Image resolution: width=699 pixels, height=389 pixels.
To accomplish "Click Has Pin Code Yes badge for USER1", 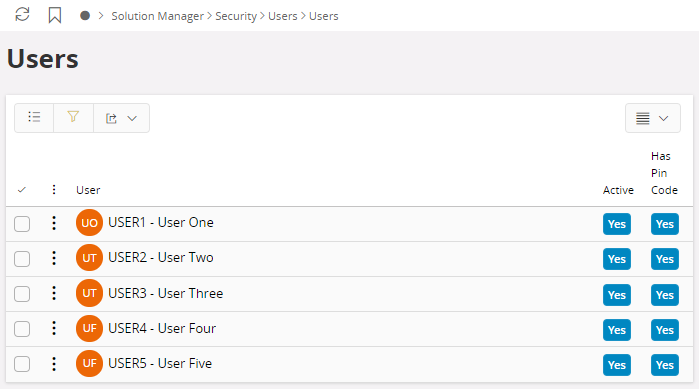I will pos(665,224).
